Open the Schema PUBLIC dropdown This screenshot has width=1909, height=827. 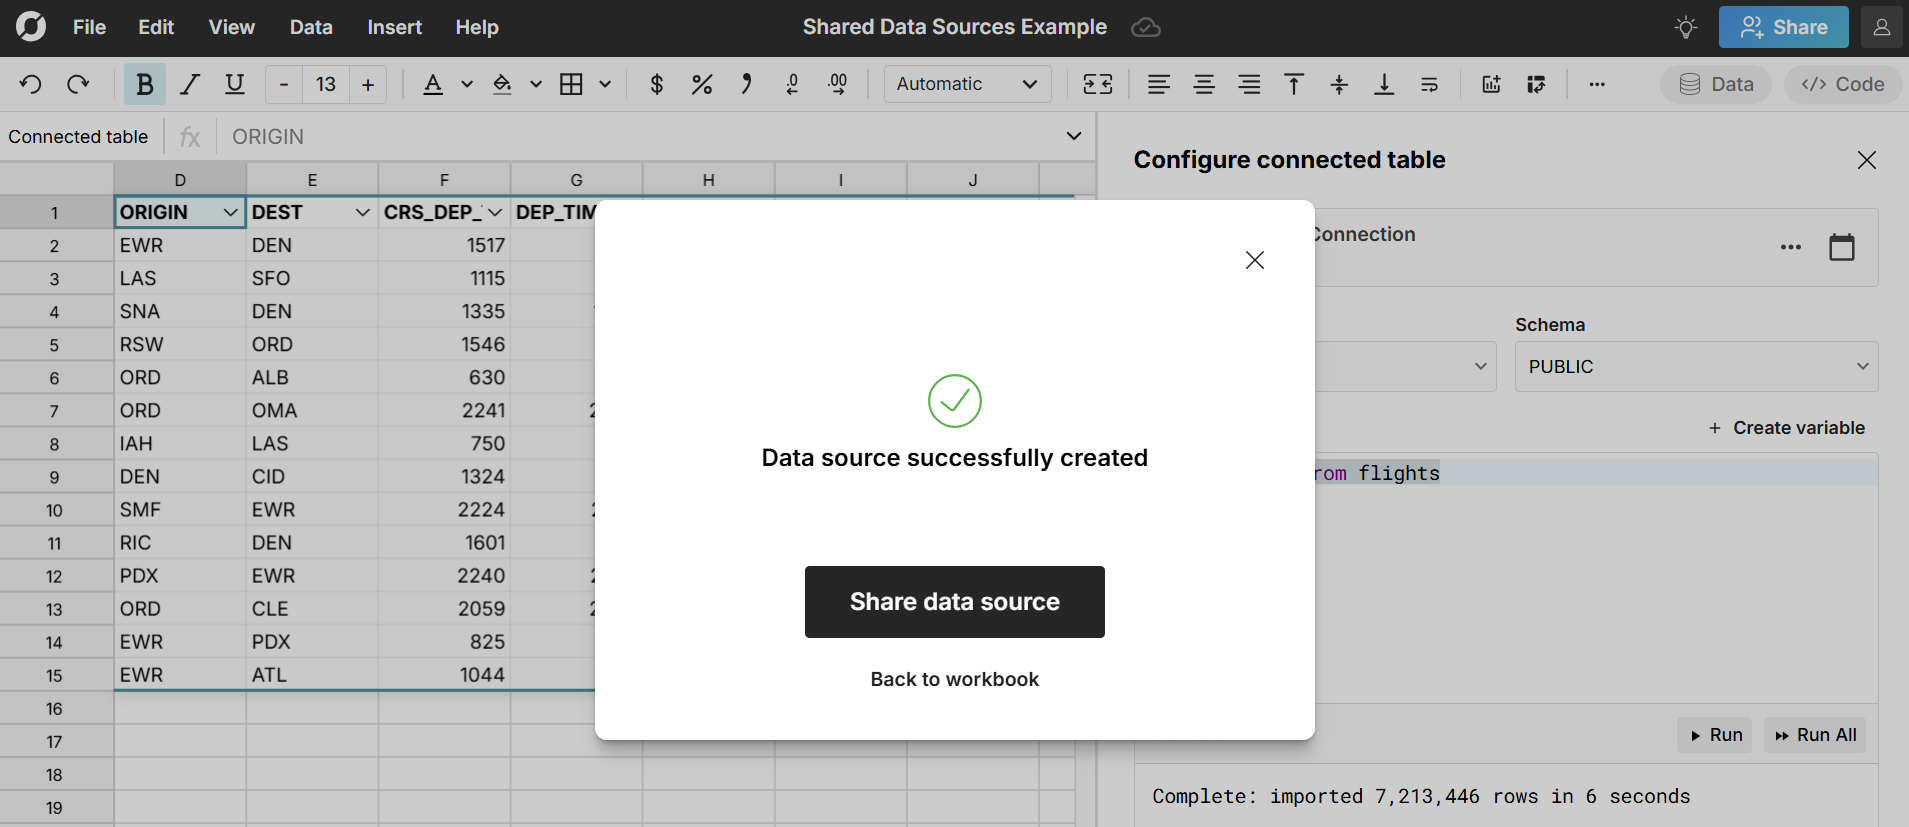point(1696,367)
